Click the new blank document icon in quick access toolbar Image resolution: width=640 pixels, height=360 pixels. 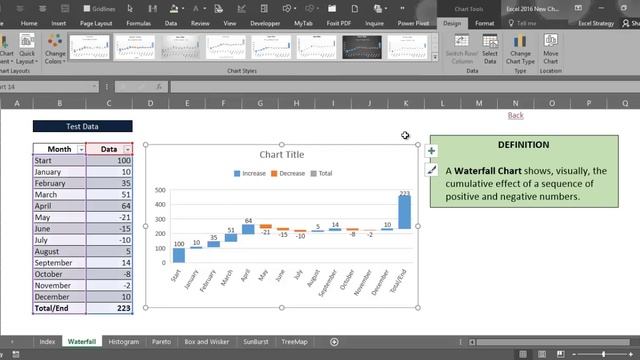coord(355,9)
